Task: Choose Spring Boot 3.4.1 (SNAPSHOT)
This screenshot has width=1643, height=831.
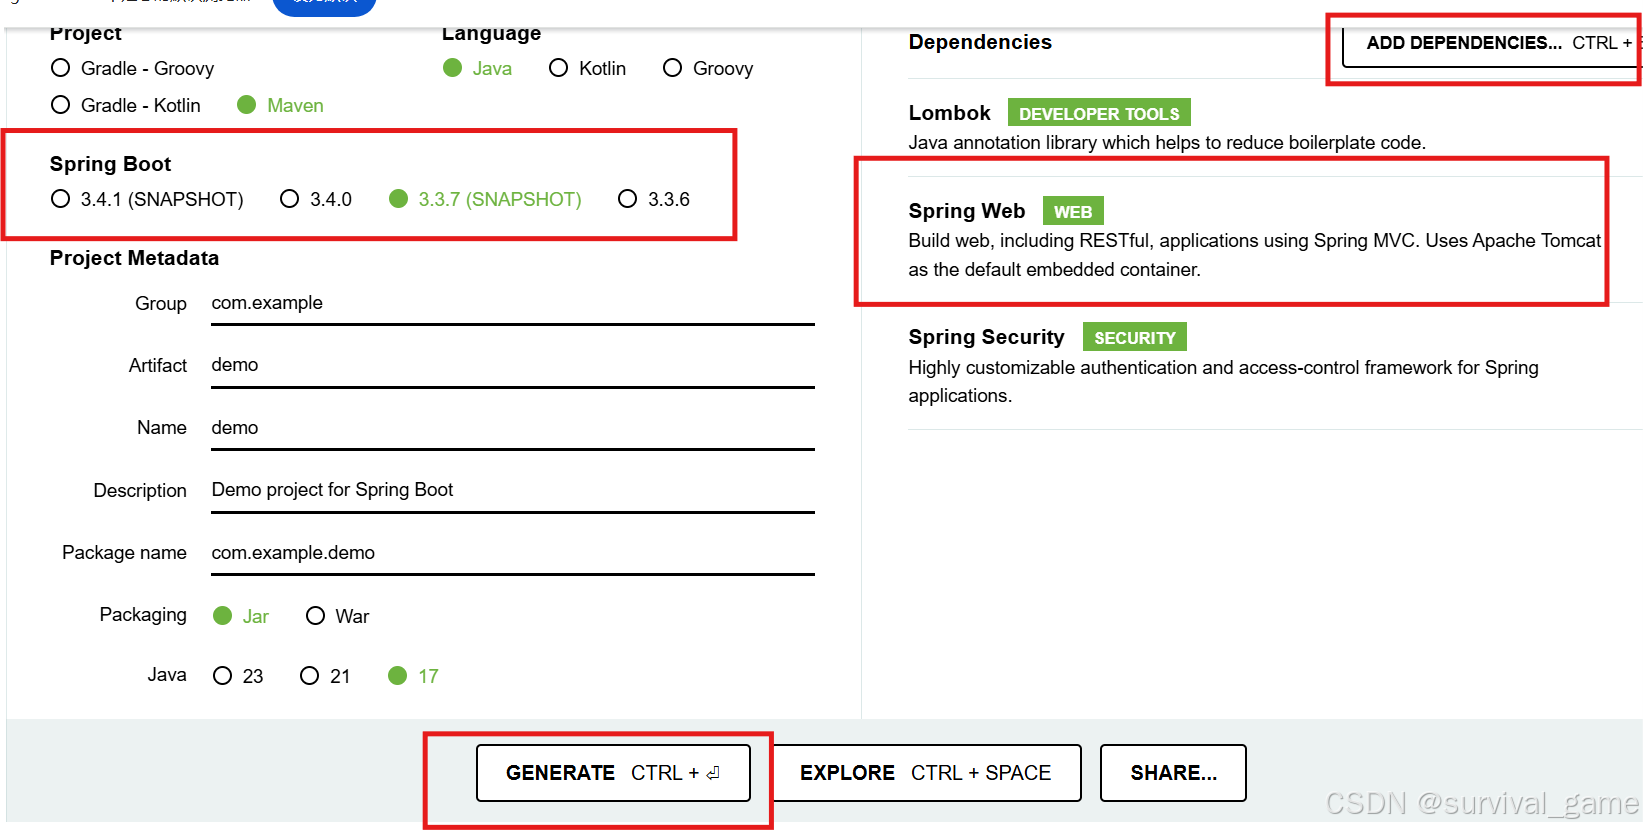Action: point(147,199)
